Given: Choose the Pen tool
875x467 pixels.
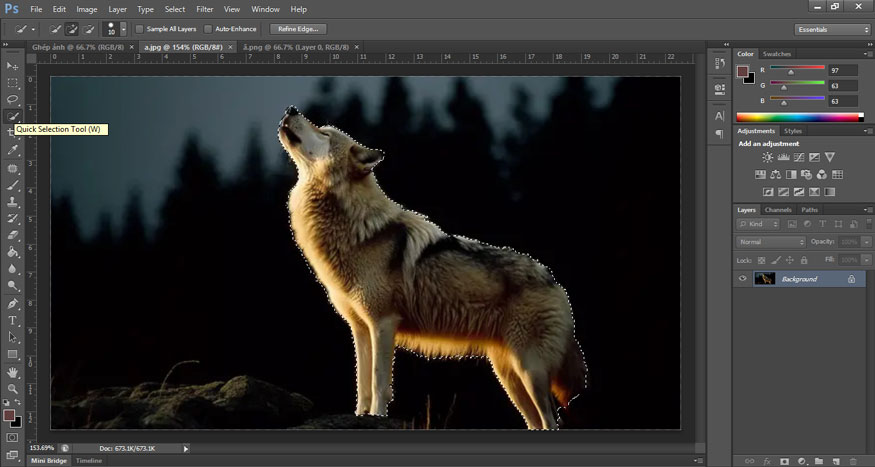Looking at the screenshot, I should pyautogui.click(x=13, y=303).
